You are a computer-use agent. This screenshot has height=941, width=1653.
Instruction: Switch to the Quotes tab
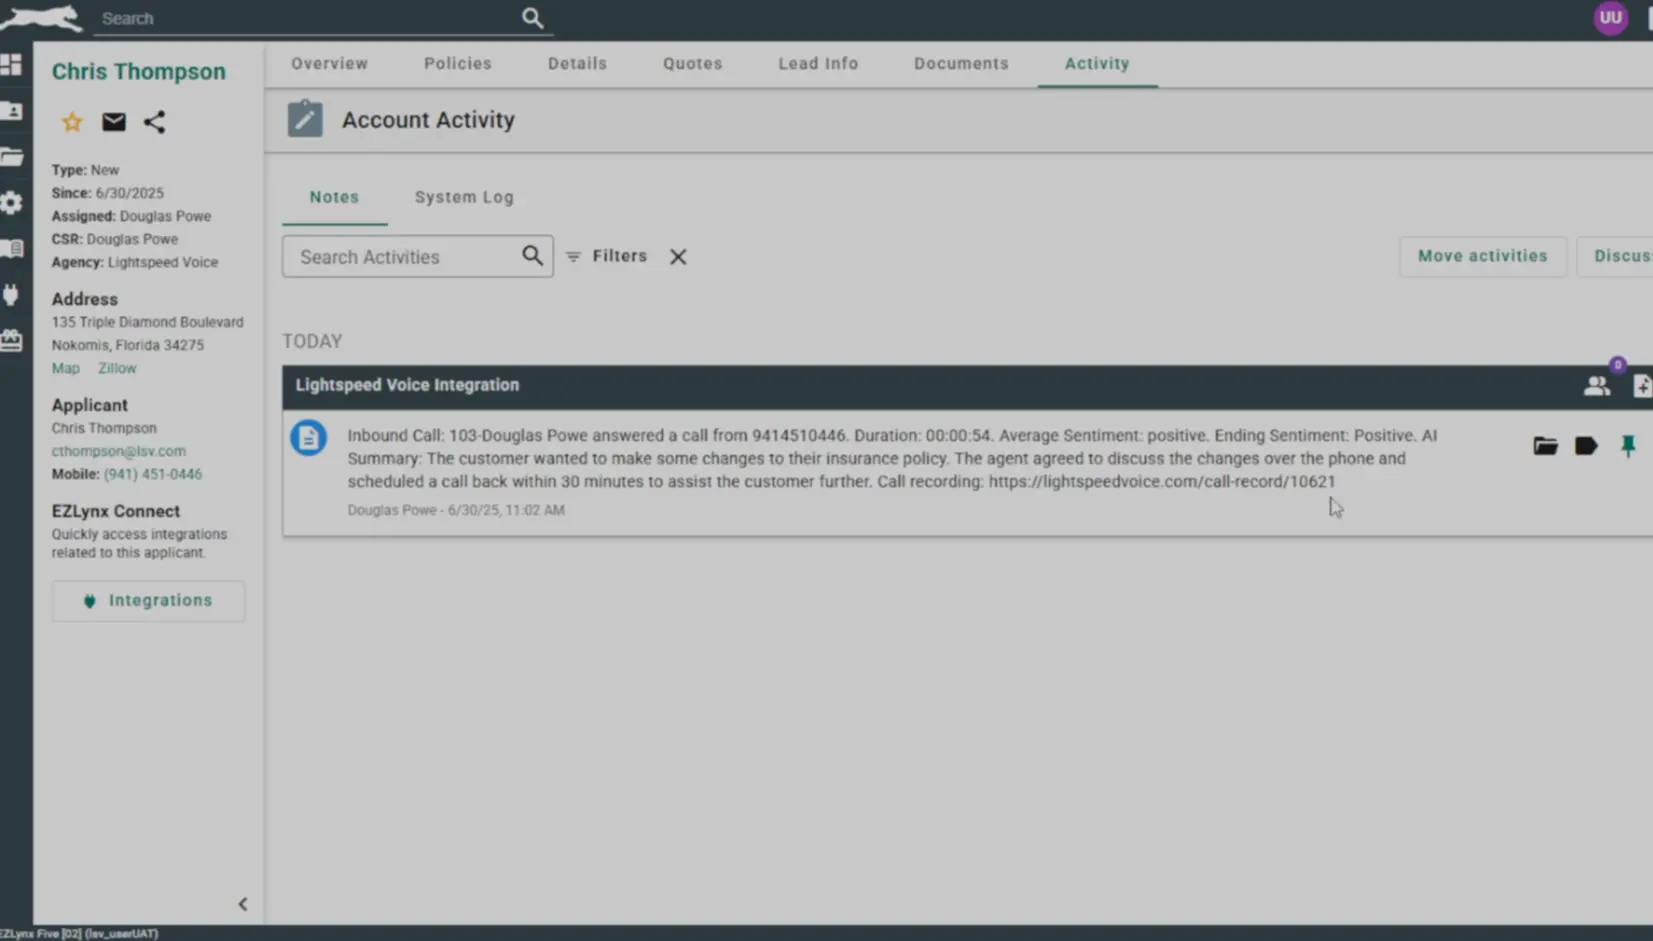click(692, 63)
